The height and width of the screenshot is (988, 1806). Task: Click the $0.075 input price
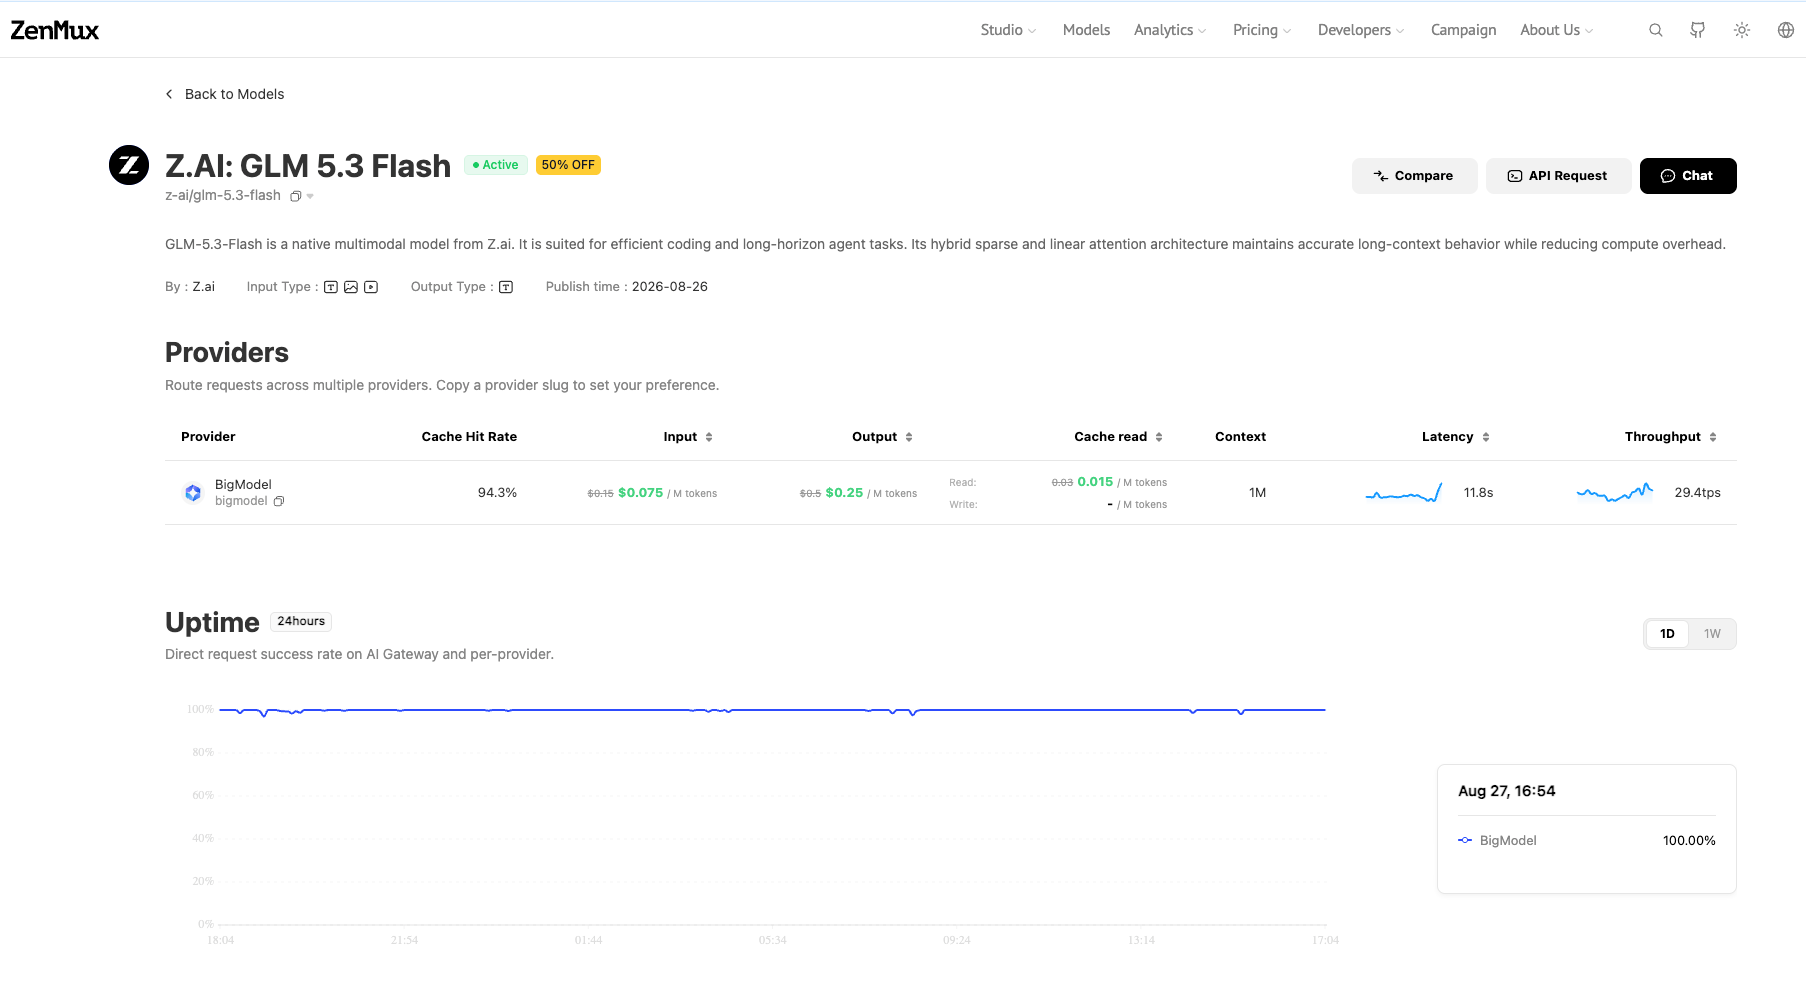click(640, 493)
